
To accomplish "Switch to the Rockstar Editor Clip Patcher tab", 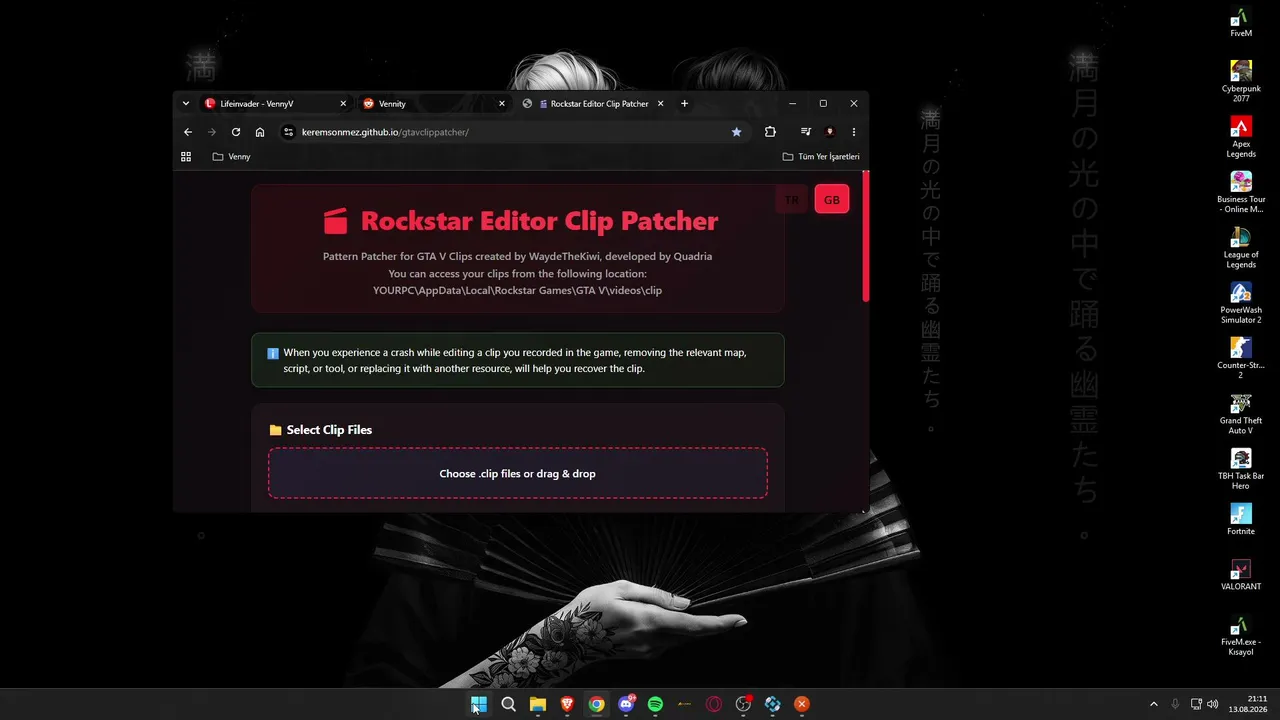I will (593, 104).
